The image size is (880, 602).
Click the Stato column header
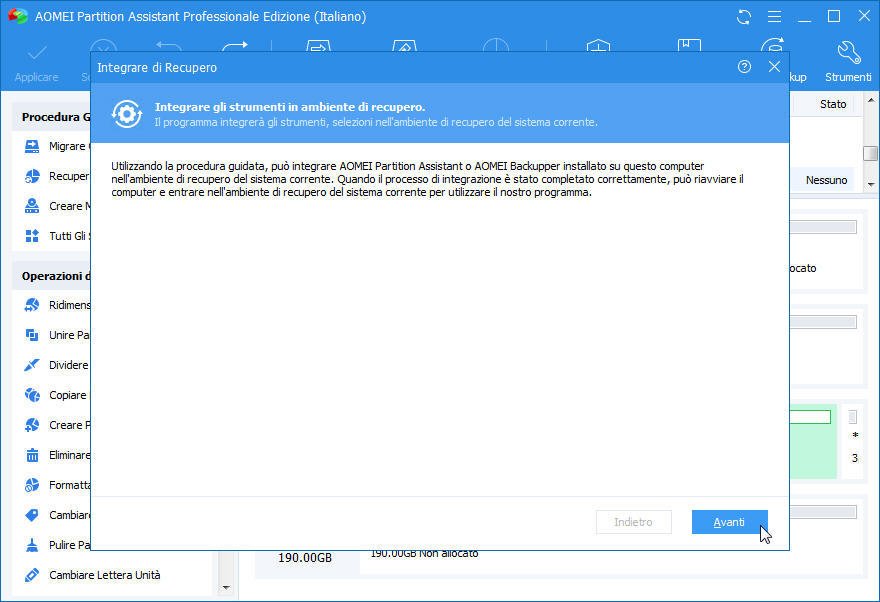coord(833,104)
